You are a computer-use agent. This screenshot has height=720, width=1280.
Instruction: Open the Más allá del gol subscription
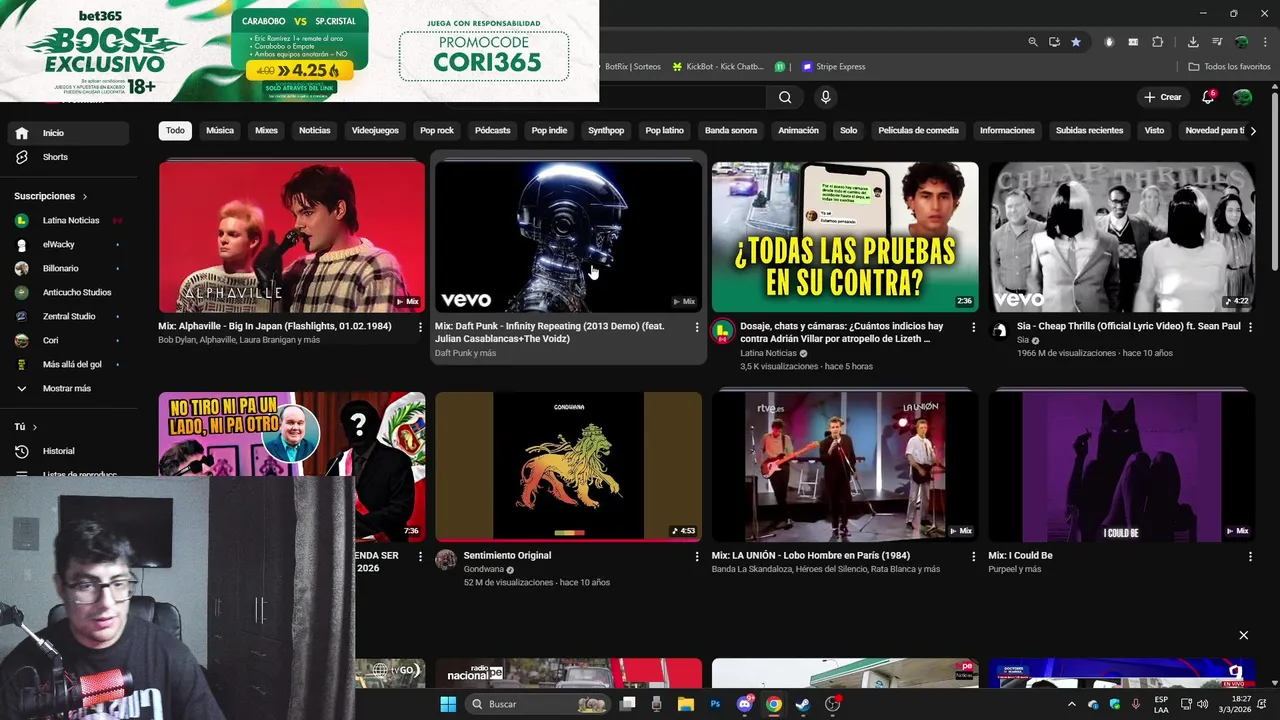[67, 364]
